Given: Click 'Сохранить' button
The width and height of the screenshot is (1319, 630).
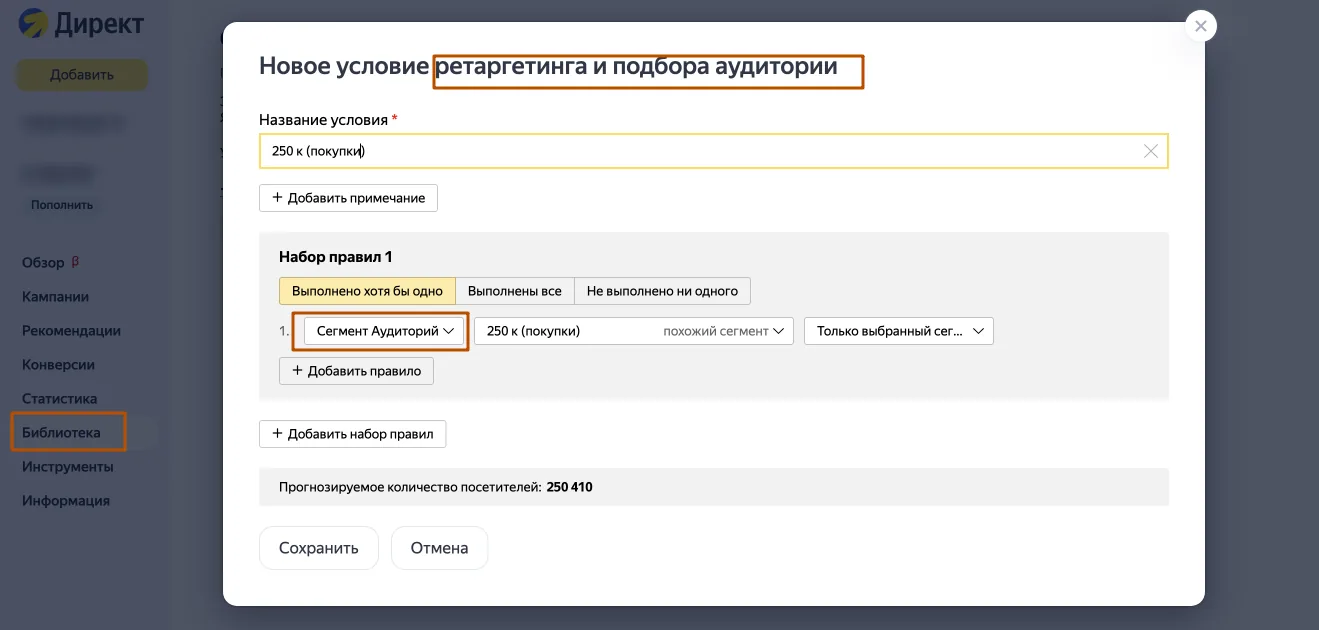Looking at the screenshot, I should click(319, 548).
